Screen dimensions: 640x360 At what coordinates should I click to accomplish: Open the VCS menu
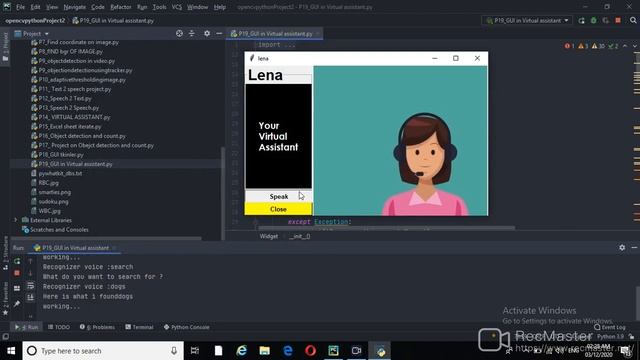coord(177,7)
